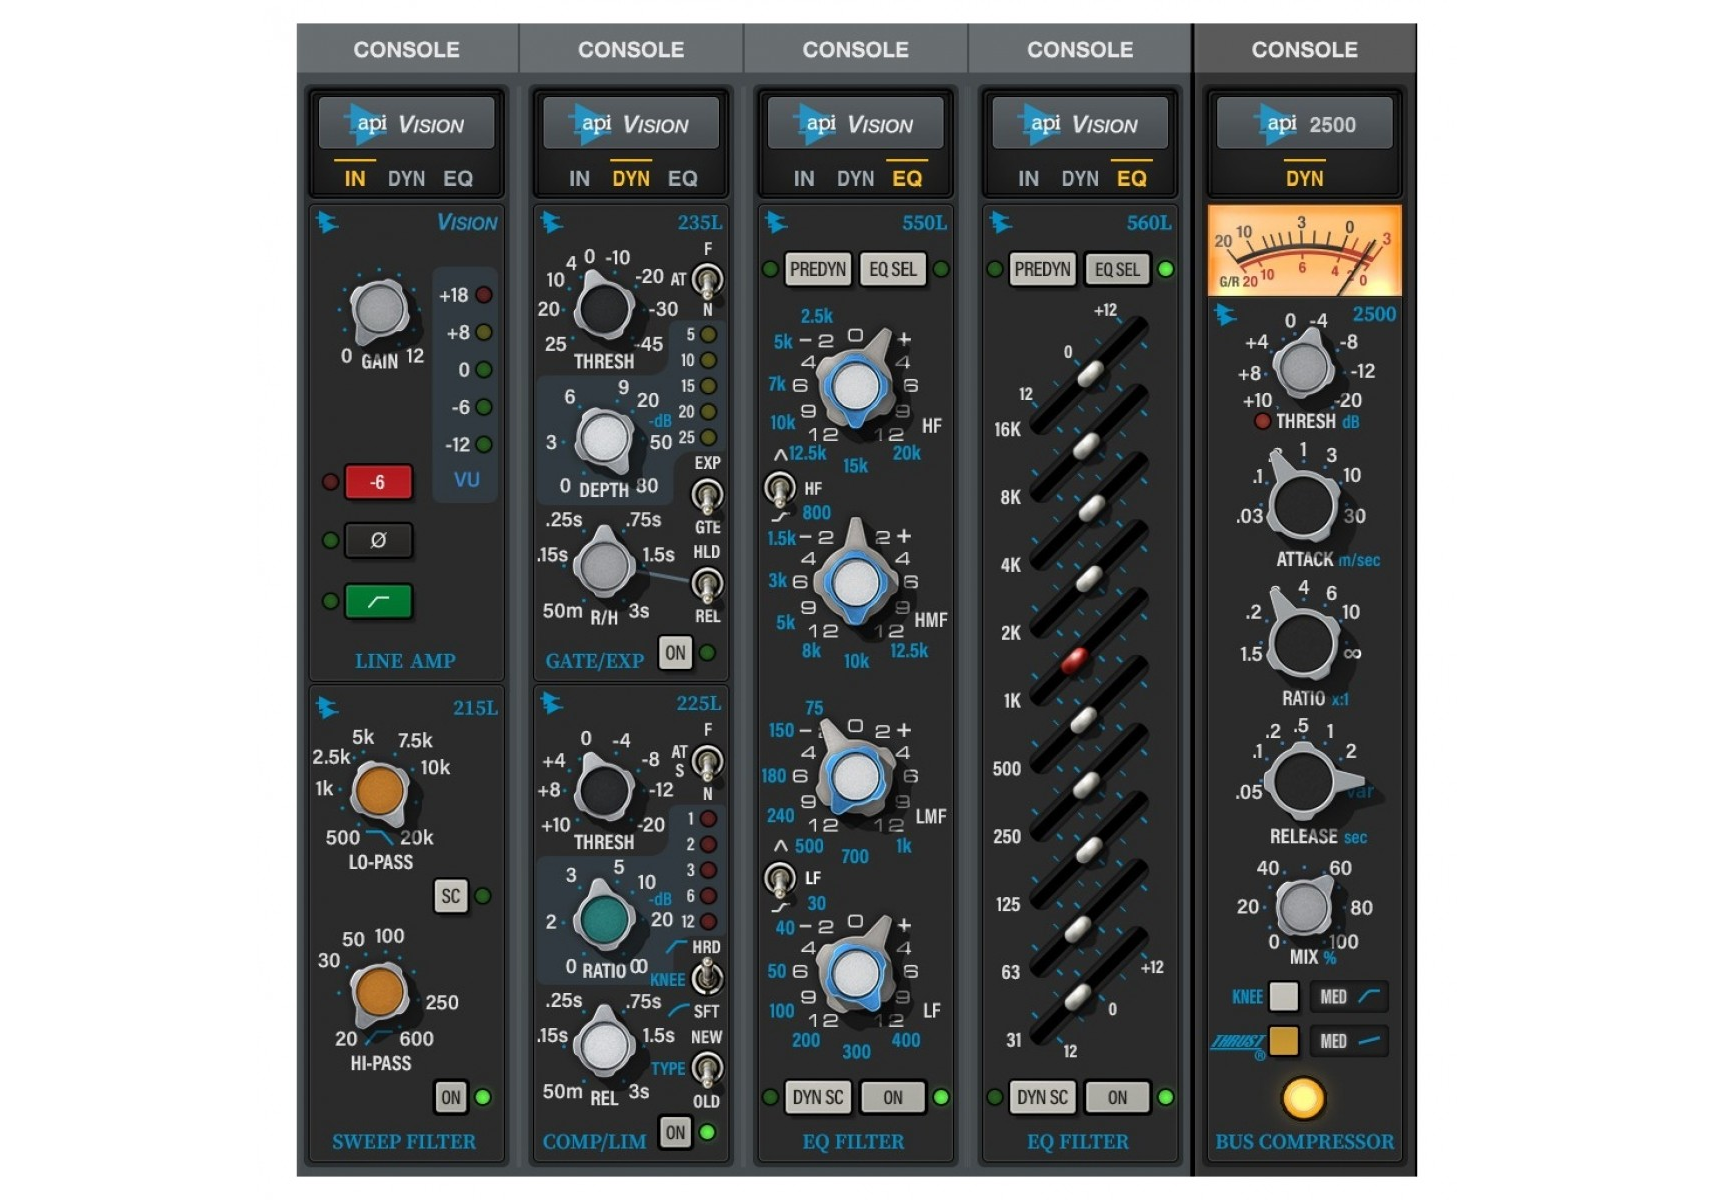The image size is (1715, 1200).
Task: Toggle the SC button in the Sweep Filter
Action: click(x=451, y=896)
